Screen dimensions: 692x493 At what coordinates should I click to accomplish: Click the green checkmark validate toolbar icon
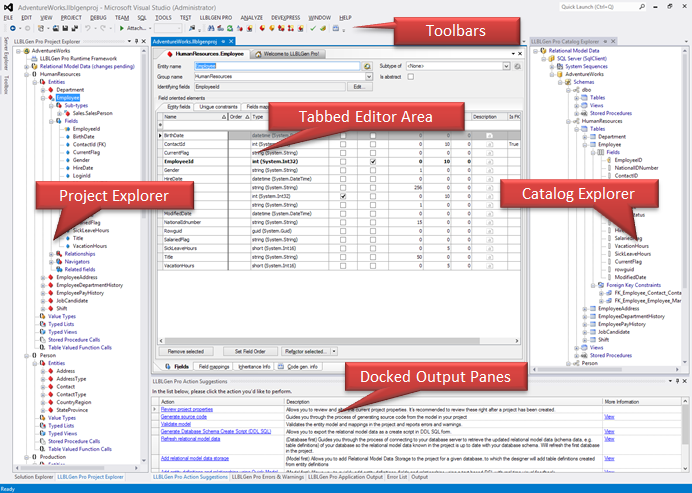[x=313, y=28]
